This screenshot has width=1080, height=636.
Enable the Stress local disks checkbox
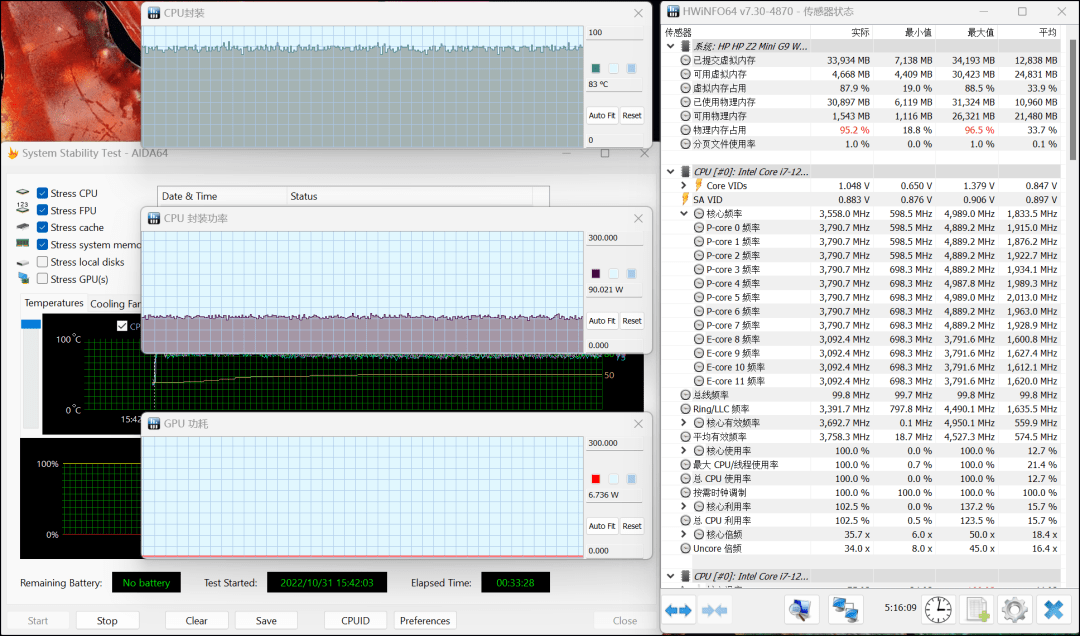point(42,262)
